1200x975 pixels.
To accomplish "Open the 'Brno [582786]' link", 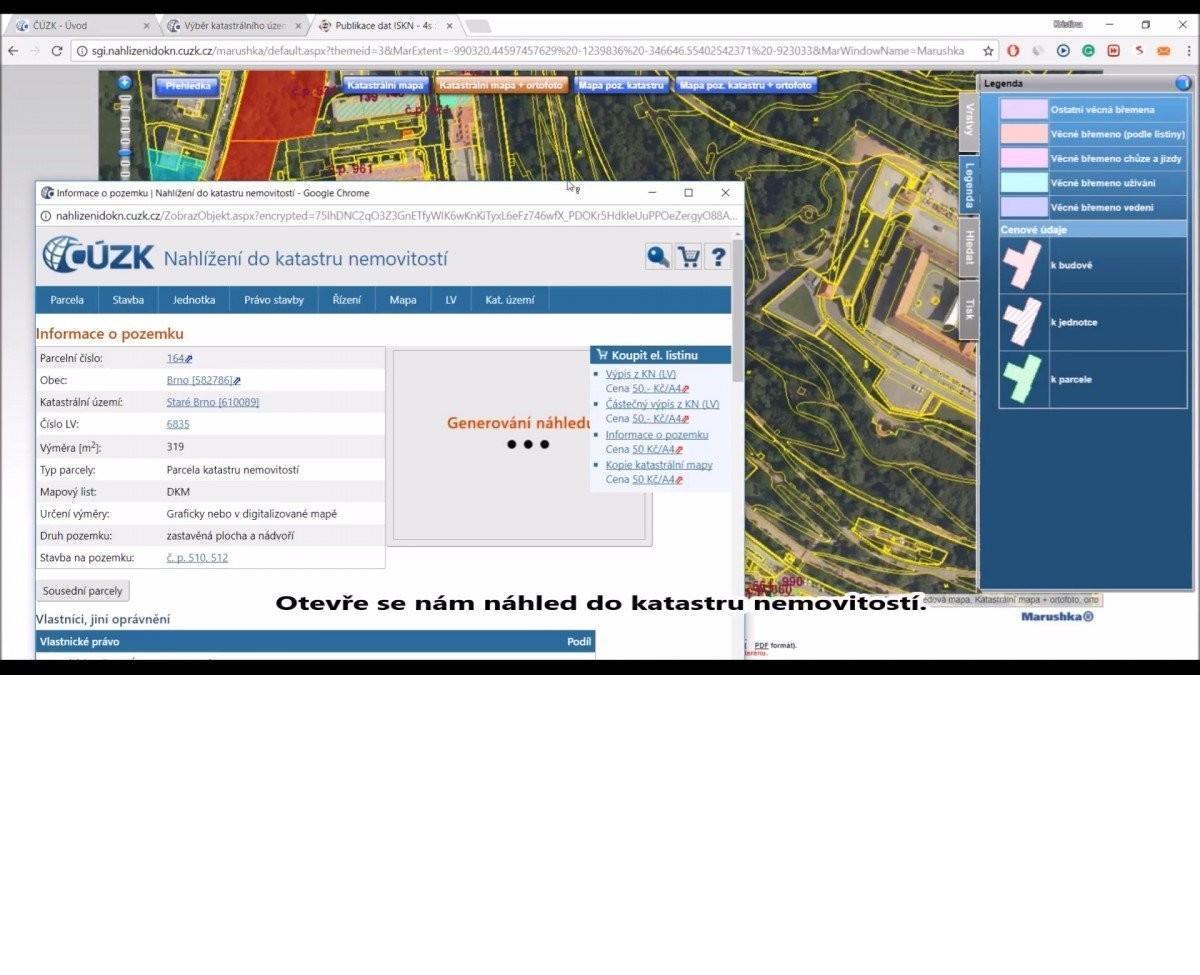I will (x=199, y=380).
